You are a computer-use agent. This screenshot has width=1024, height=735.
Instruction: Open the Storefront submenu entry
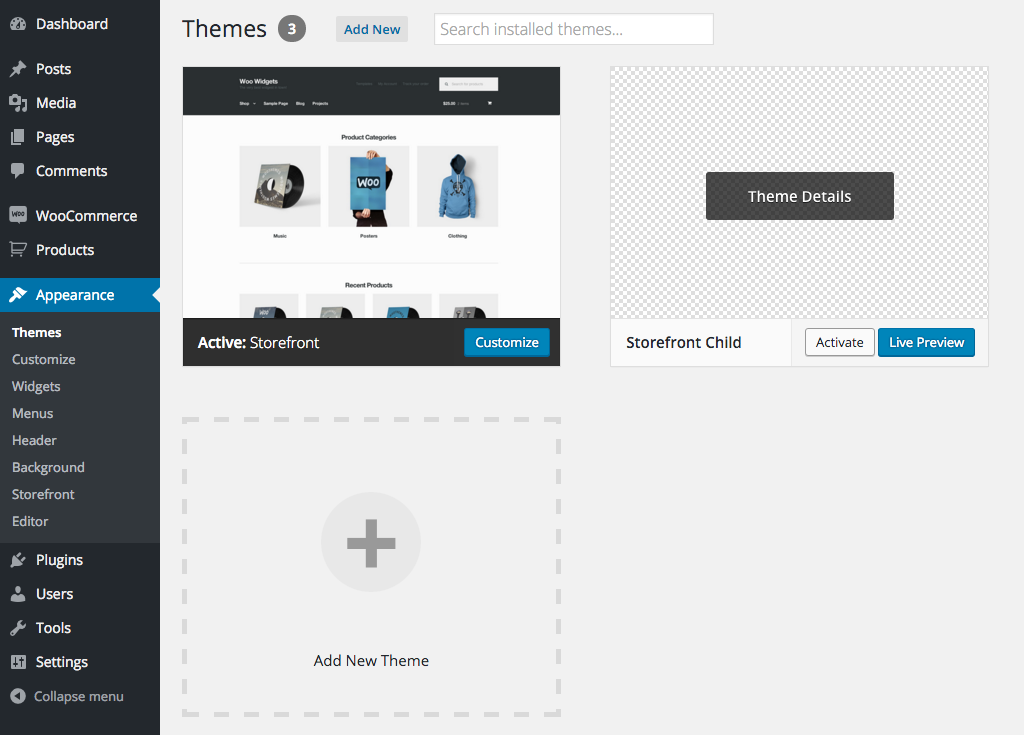click(42, 494)
